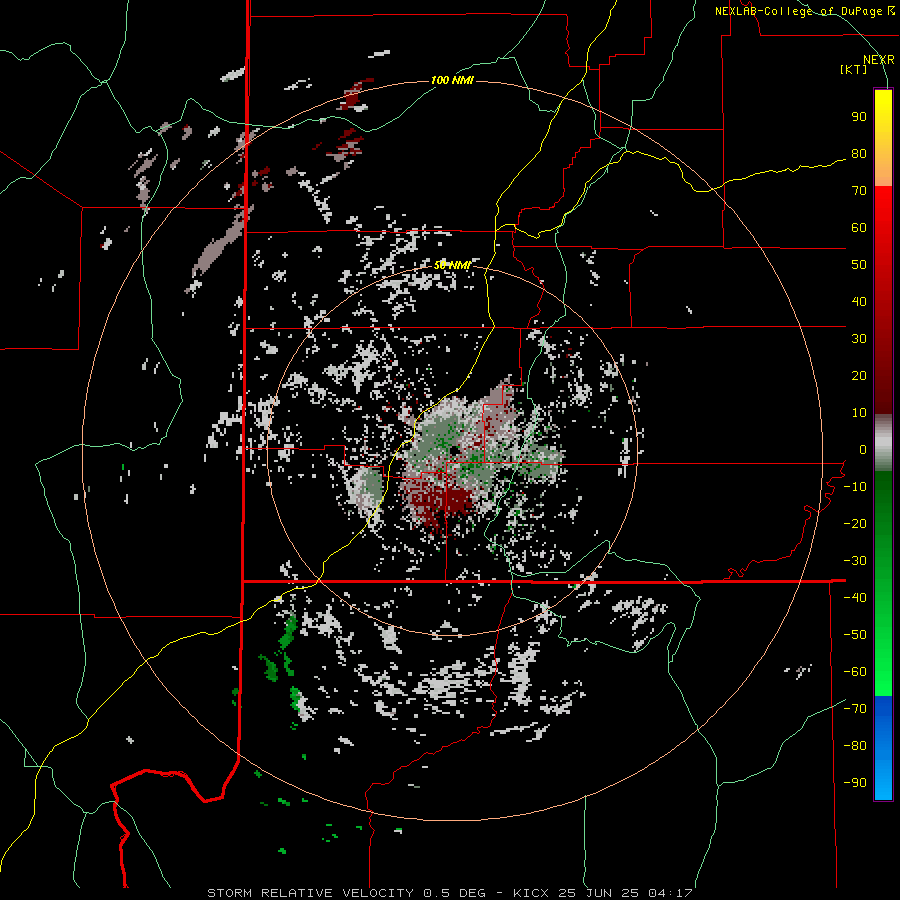900x900 pixels.
Task: Click the -80 value on the velocity scale
Action: coord(855,746)
